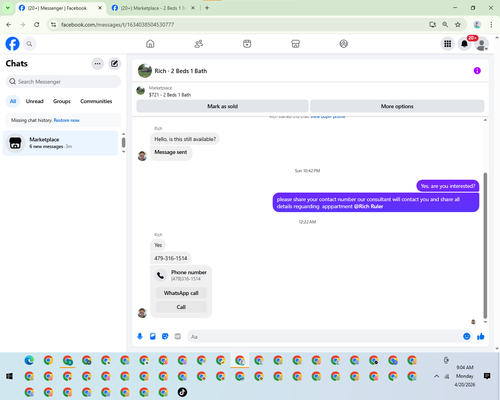Screen dimensions: 500x400
Task: Click the 479-316-1514 message bubble
Action: click(171, 258)
